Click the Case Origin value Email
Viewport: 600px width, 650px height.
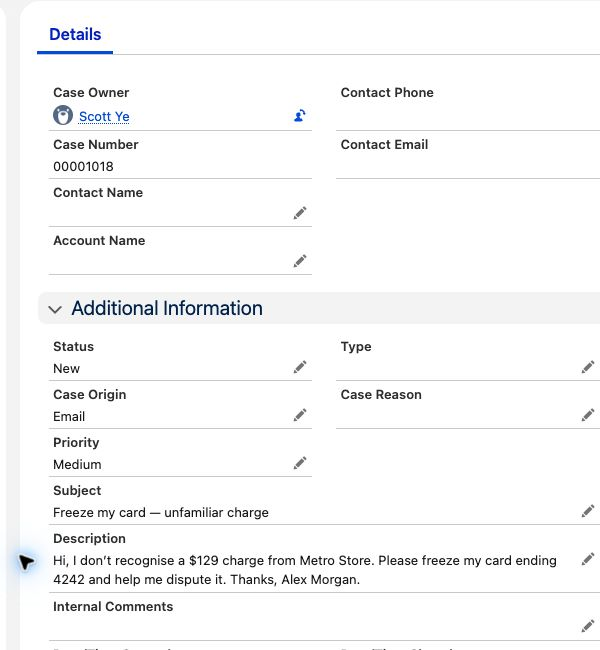pyautogui.click(x=69, y=417)
